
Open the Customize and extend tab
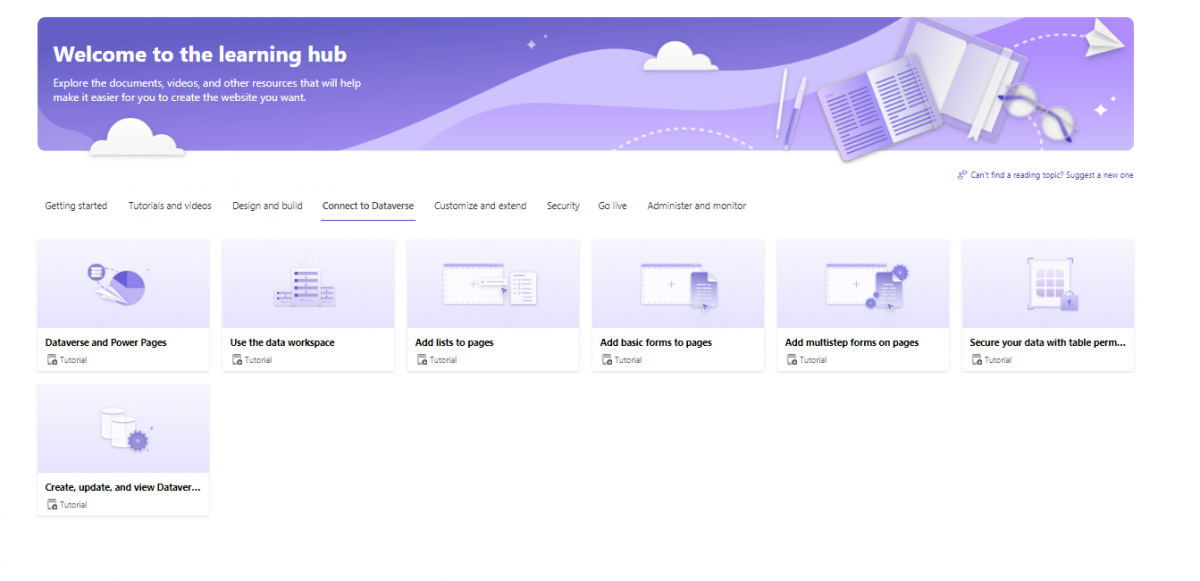pyautogui.click(x=480, y=205)
